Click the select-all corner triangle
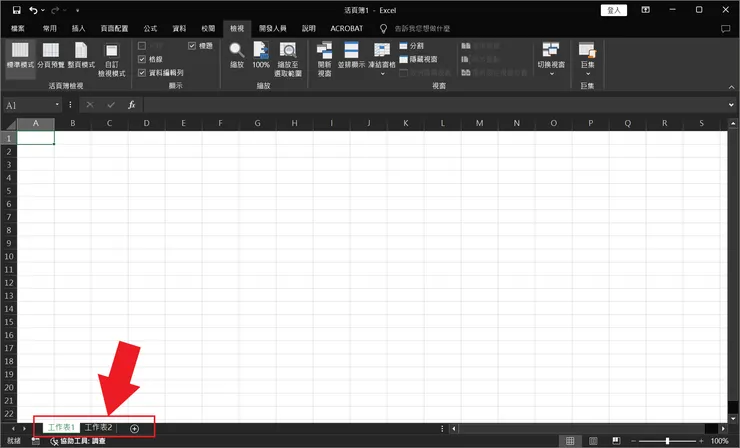 click(9, 124)
